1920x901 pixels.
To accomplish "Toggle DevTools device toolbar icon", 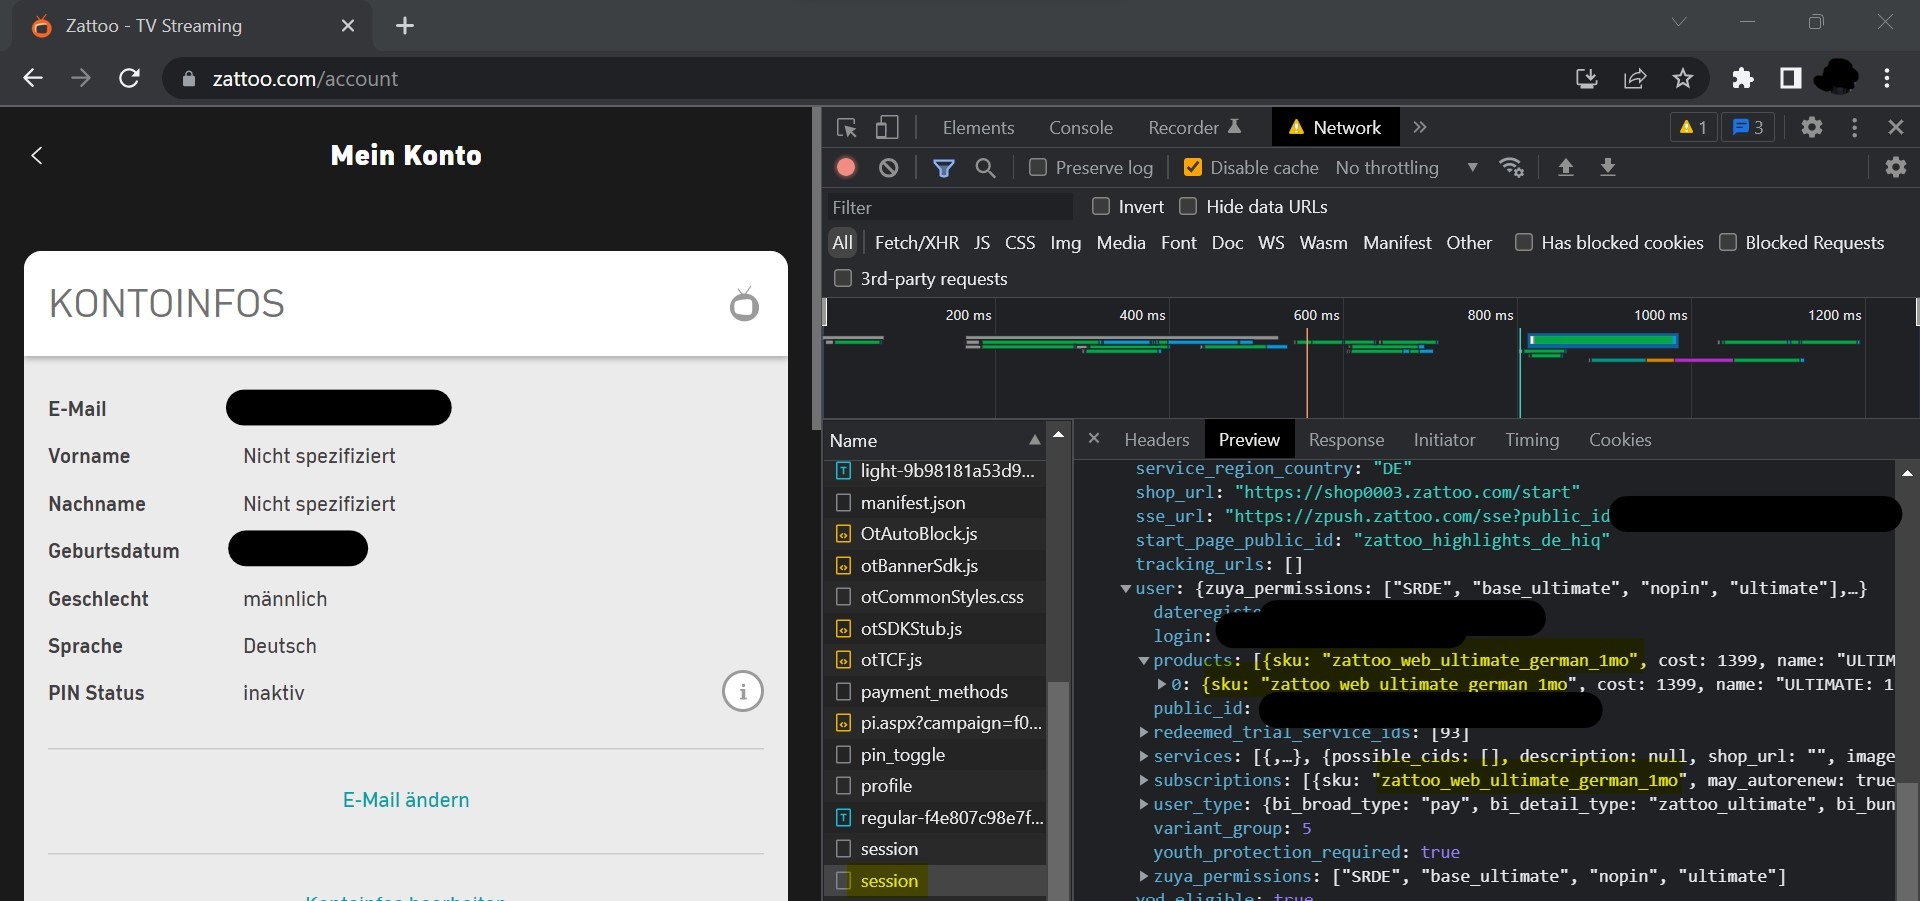I will 887,127.
